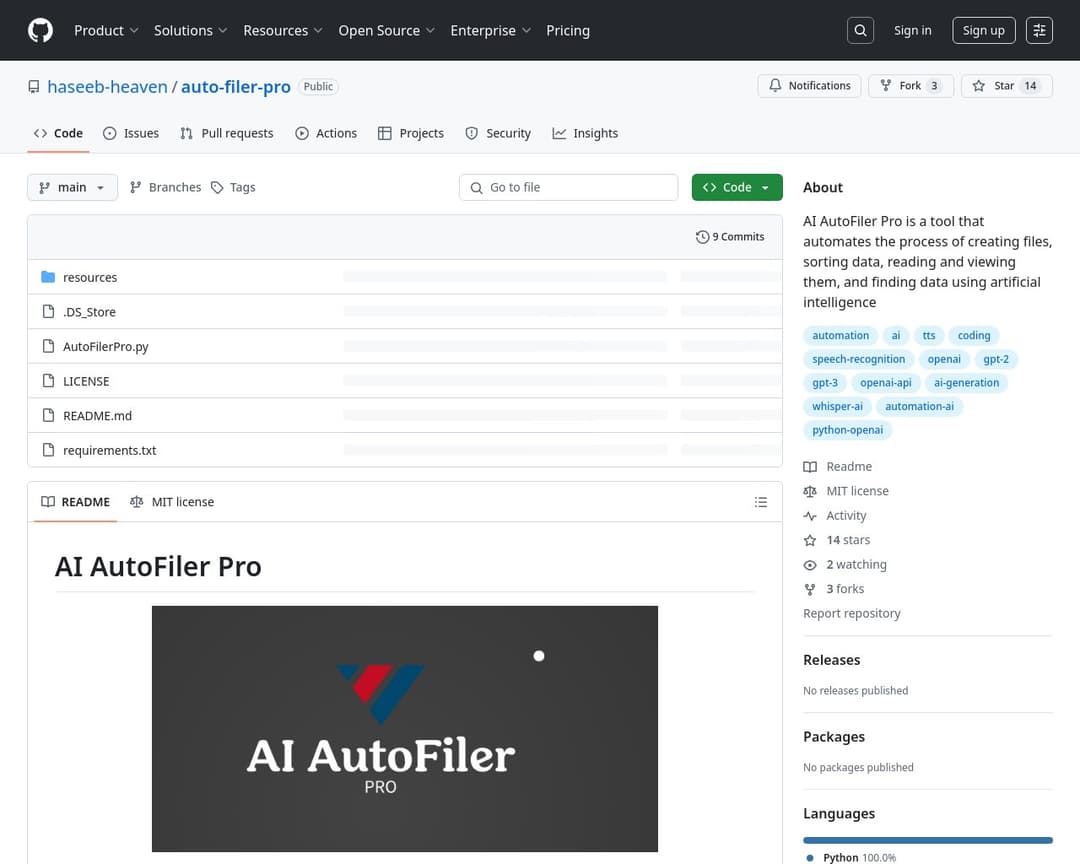Expand the Open Source menu
Screen dimensions: 1080x864
tap(386, 30)
